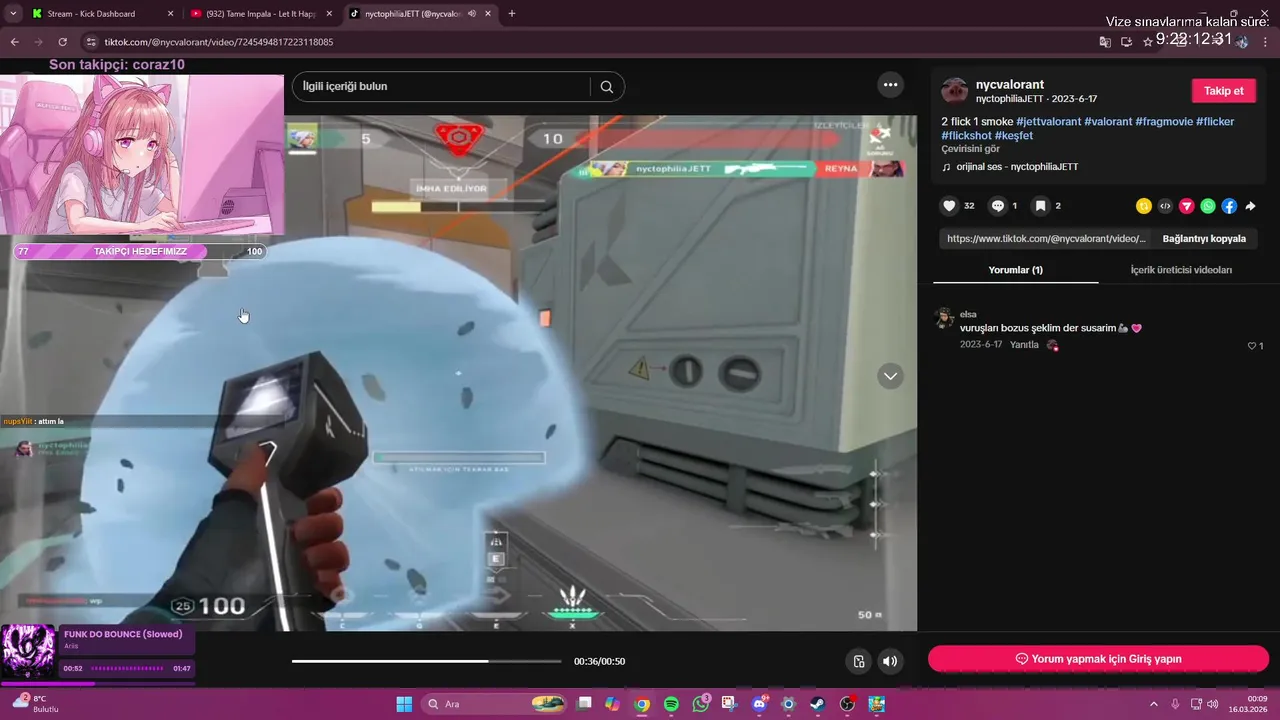1280x720 pixels.
Task: Open a new browser tab
Action: (512, 14)
